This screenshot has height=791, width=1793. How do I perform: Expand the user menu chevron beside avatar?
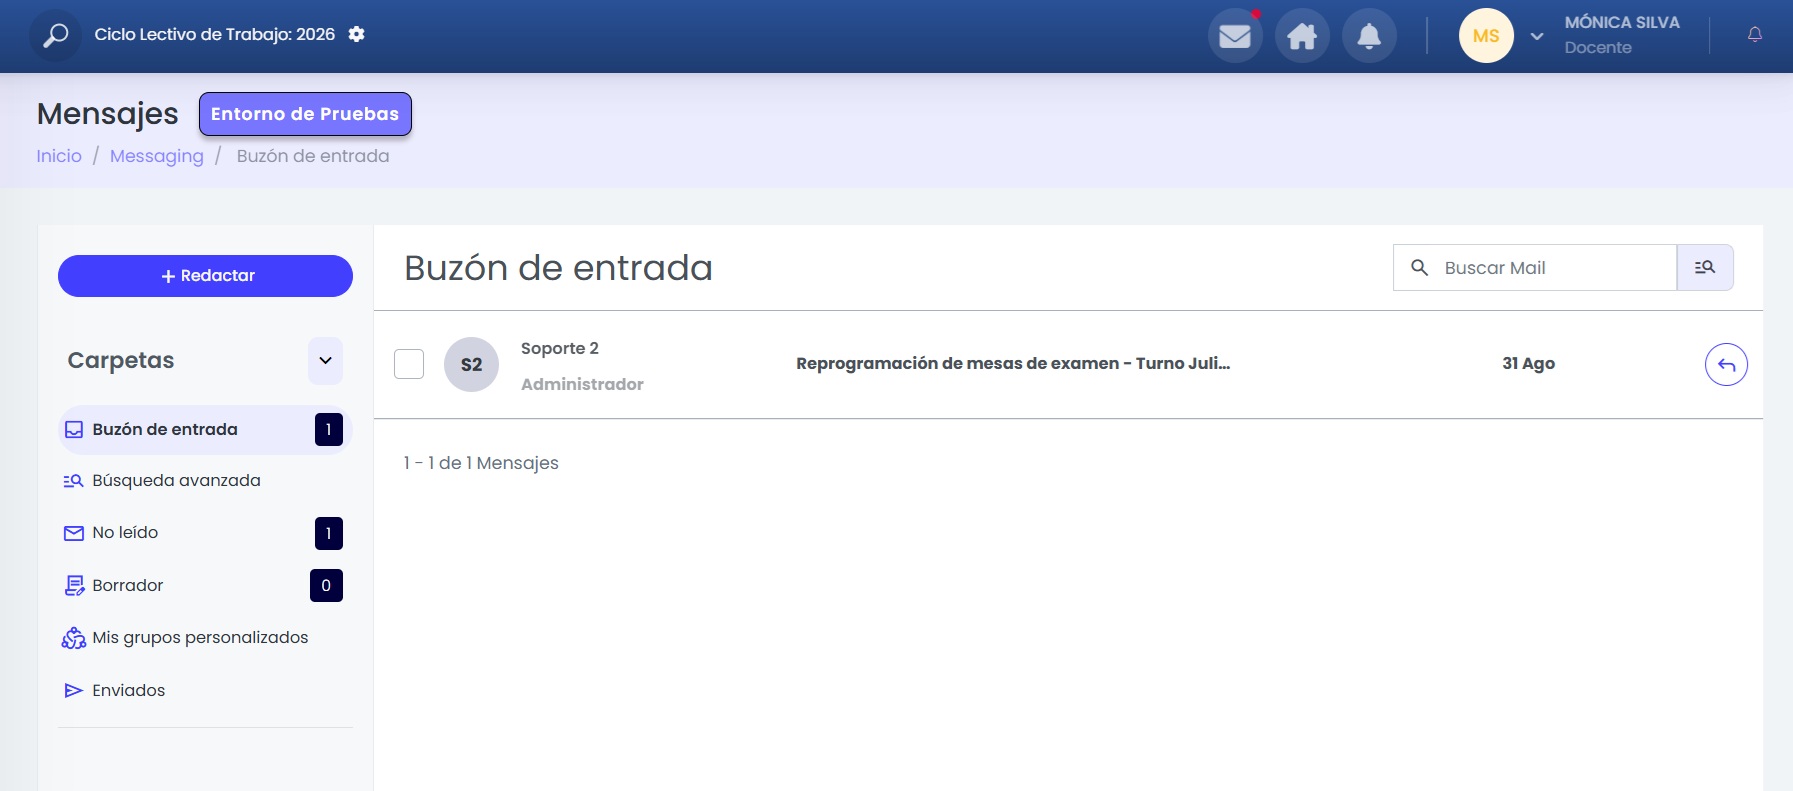pyautogui.click(x=1537, y=36)
